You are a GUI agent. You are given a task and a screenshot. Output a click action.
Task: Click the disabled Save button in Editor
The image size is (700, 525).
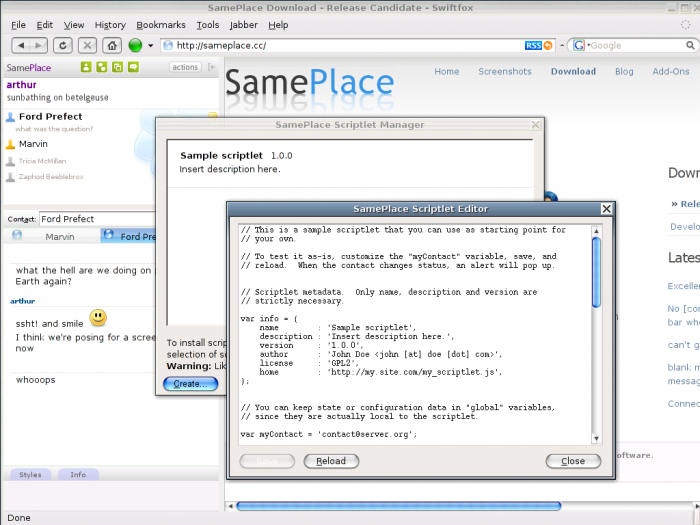coord(267,461)
